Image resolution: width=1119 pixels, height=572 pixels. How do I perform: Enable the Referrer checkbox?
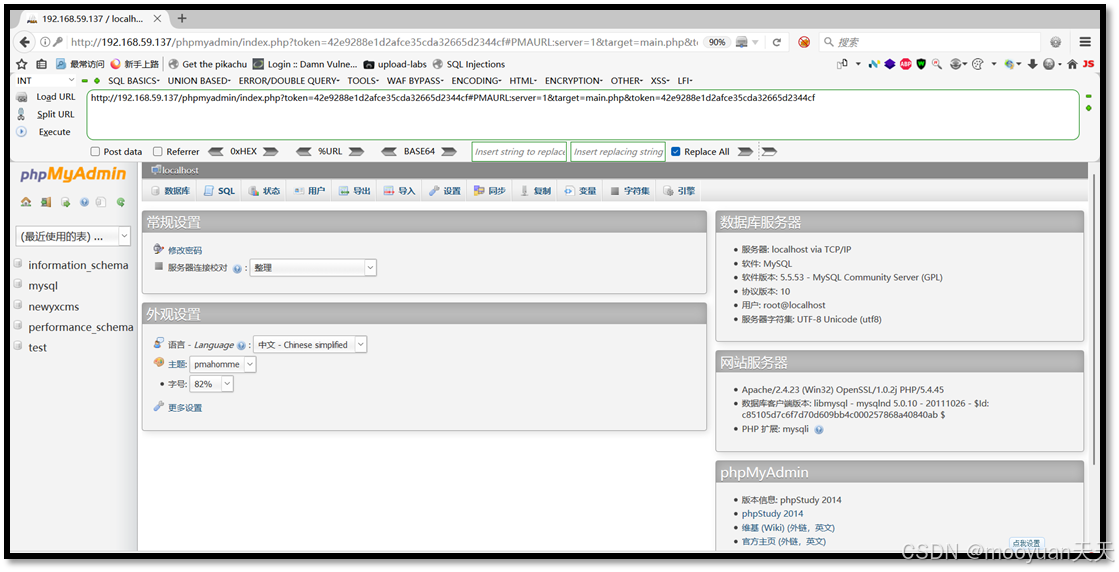tap(158, 152)
